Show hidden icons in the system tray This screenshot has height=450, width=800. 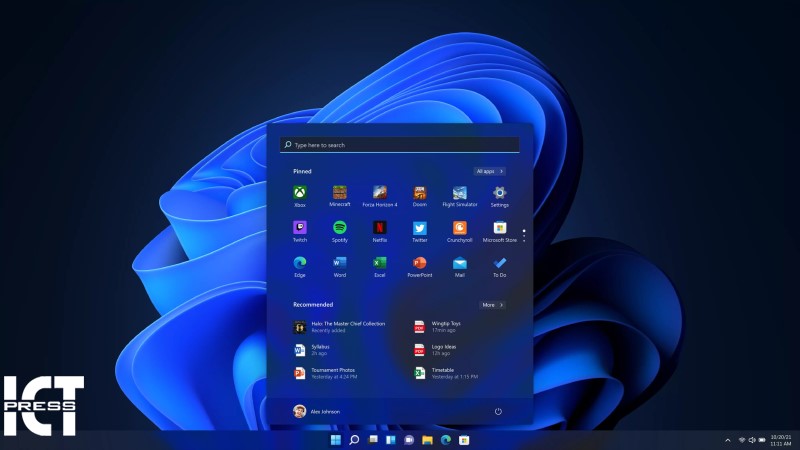pyautogui.click(x=727, y=440)
